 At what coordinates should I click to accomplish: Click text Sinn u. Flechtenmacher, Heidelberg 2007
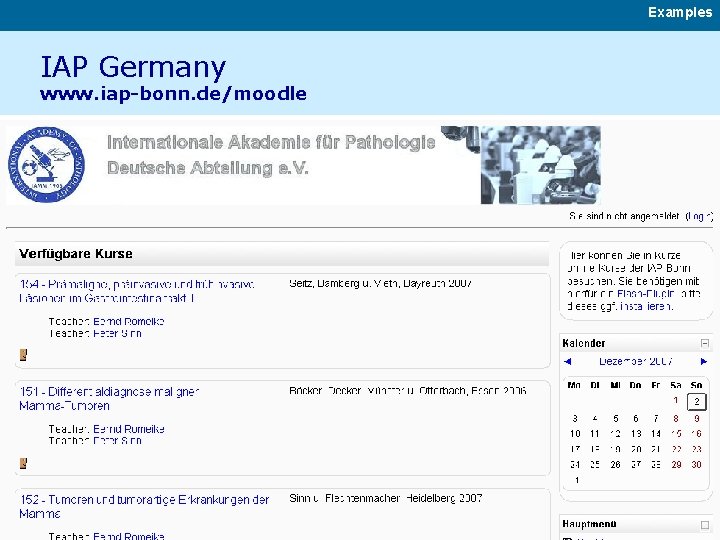tap(386, 498)
